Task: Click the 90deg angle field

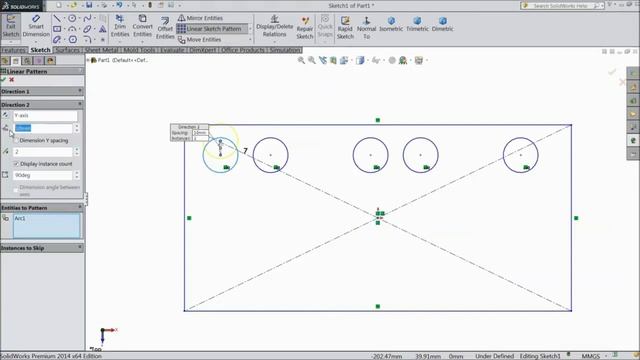Action: point(43,175)
